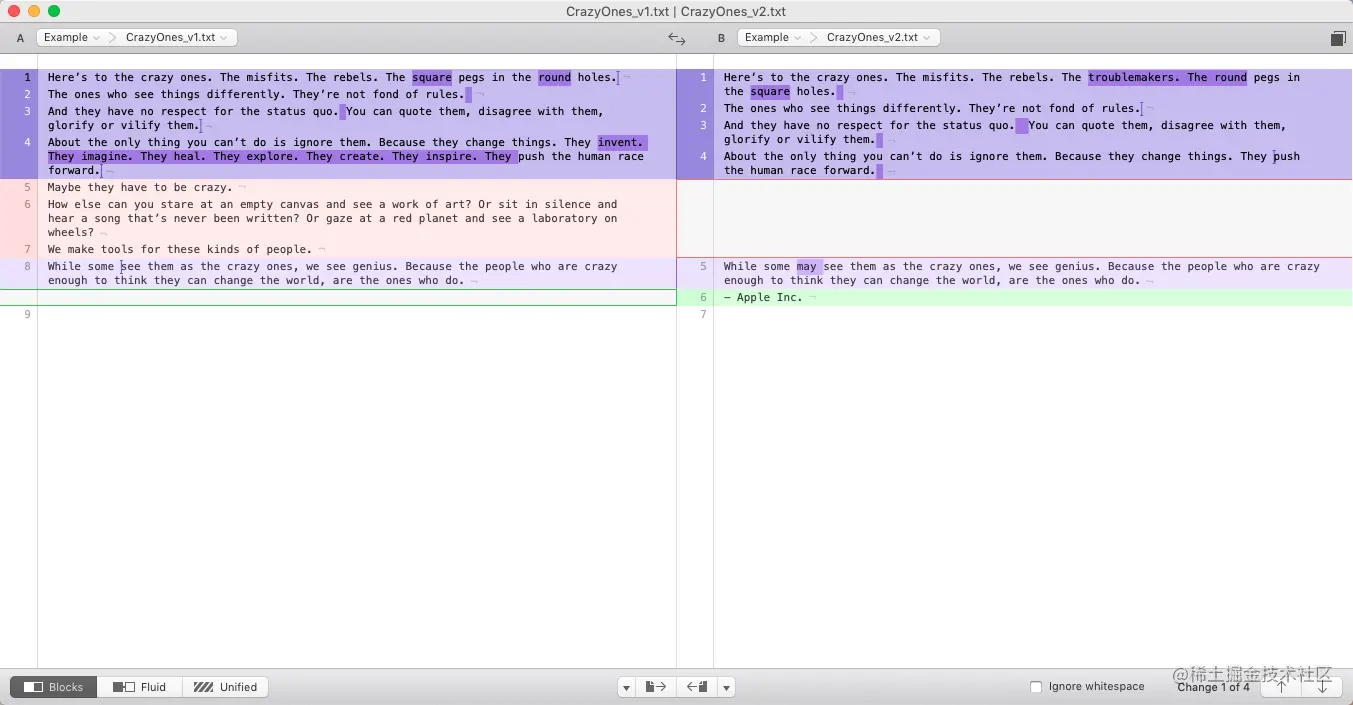Swap the A and B documents
The height and width of the screenshot is (705, 1353).
tap(677, 39)
